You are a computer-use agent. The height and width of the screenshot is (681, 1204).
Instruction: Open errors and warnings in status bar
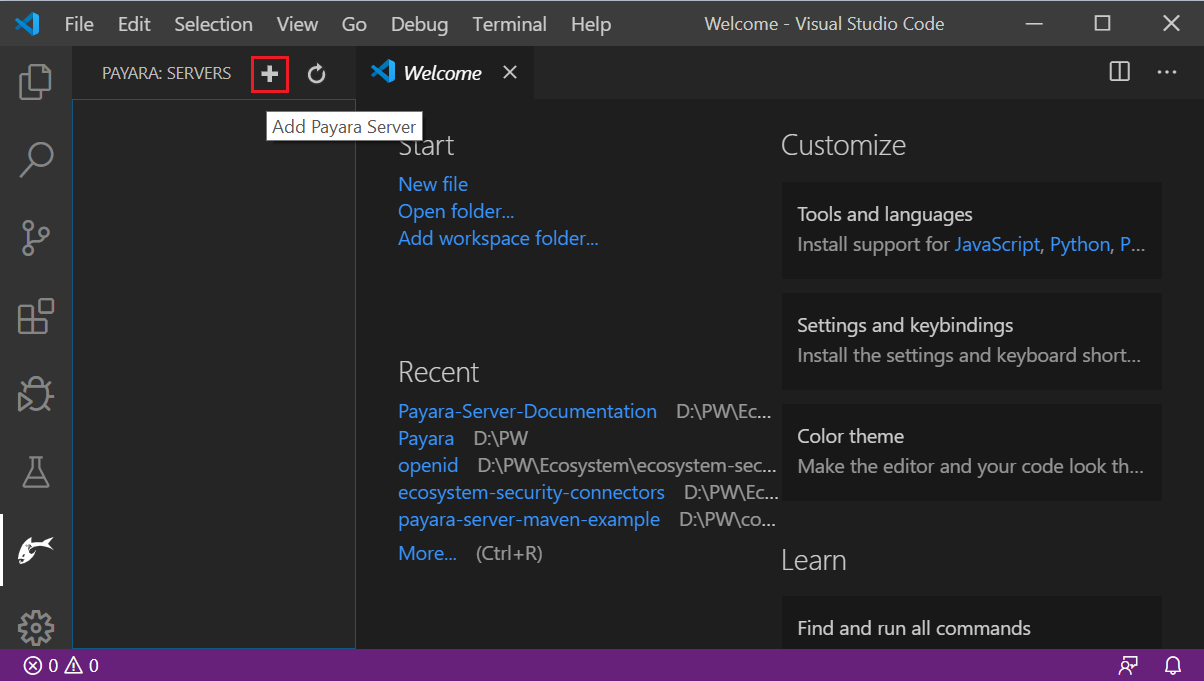pyautogui.click(x=61, y=665)
